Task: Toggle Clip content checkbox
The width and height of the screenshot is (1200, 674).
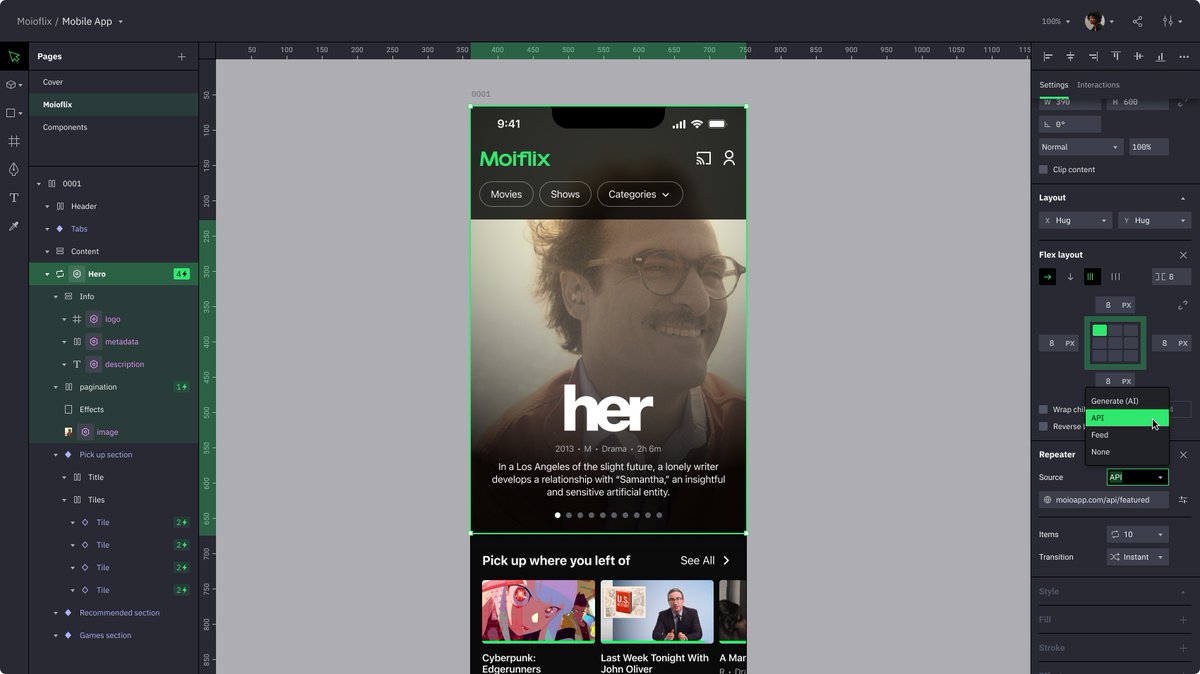Action: tap(1044, 170)
